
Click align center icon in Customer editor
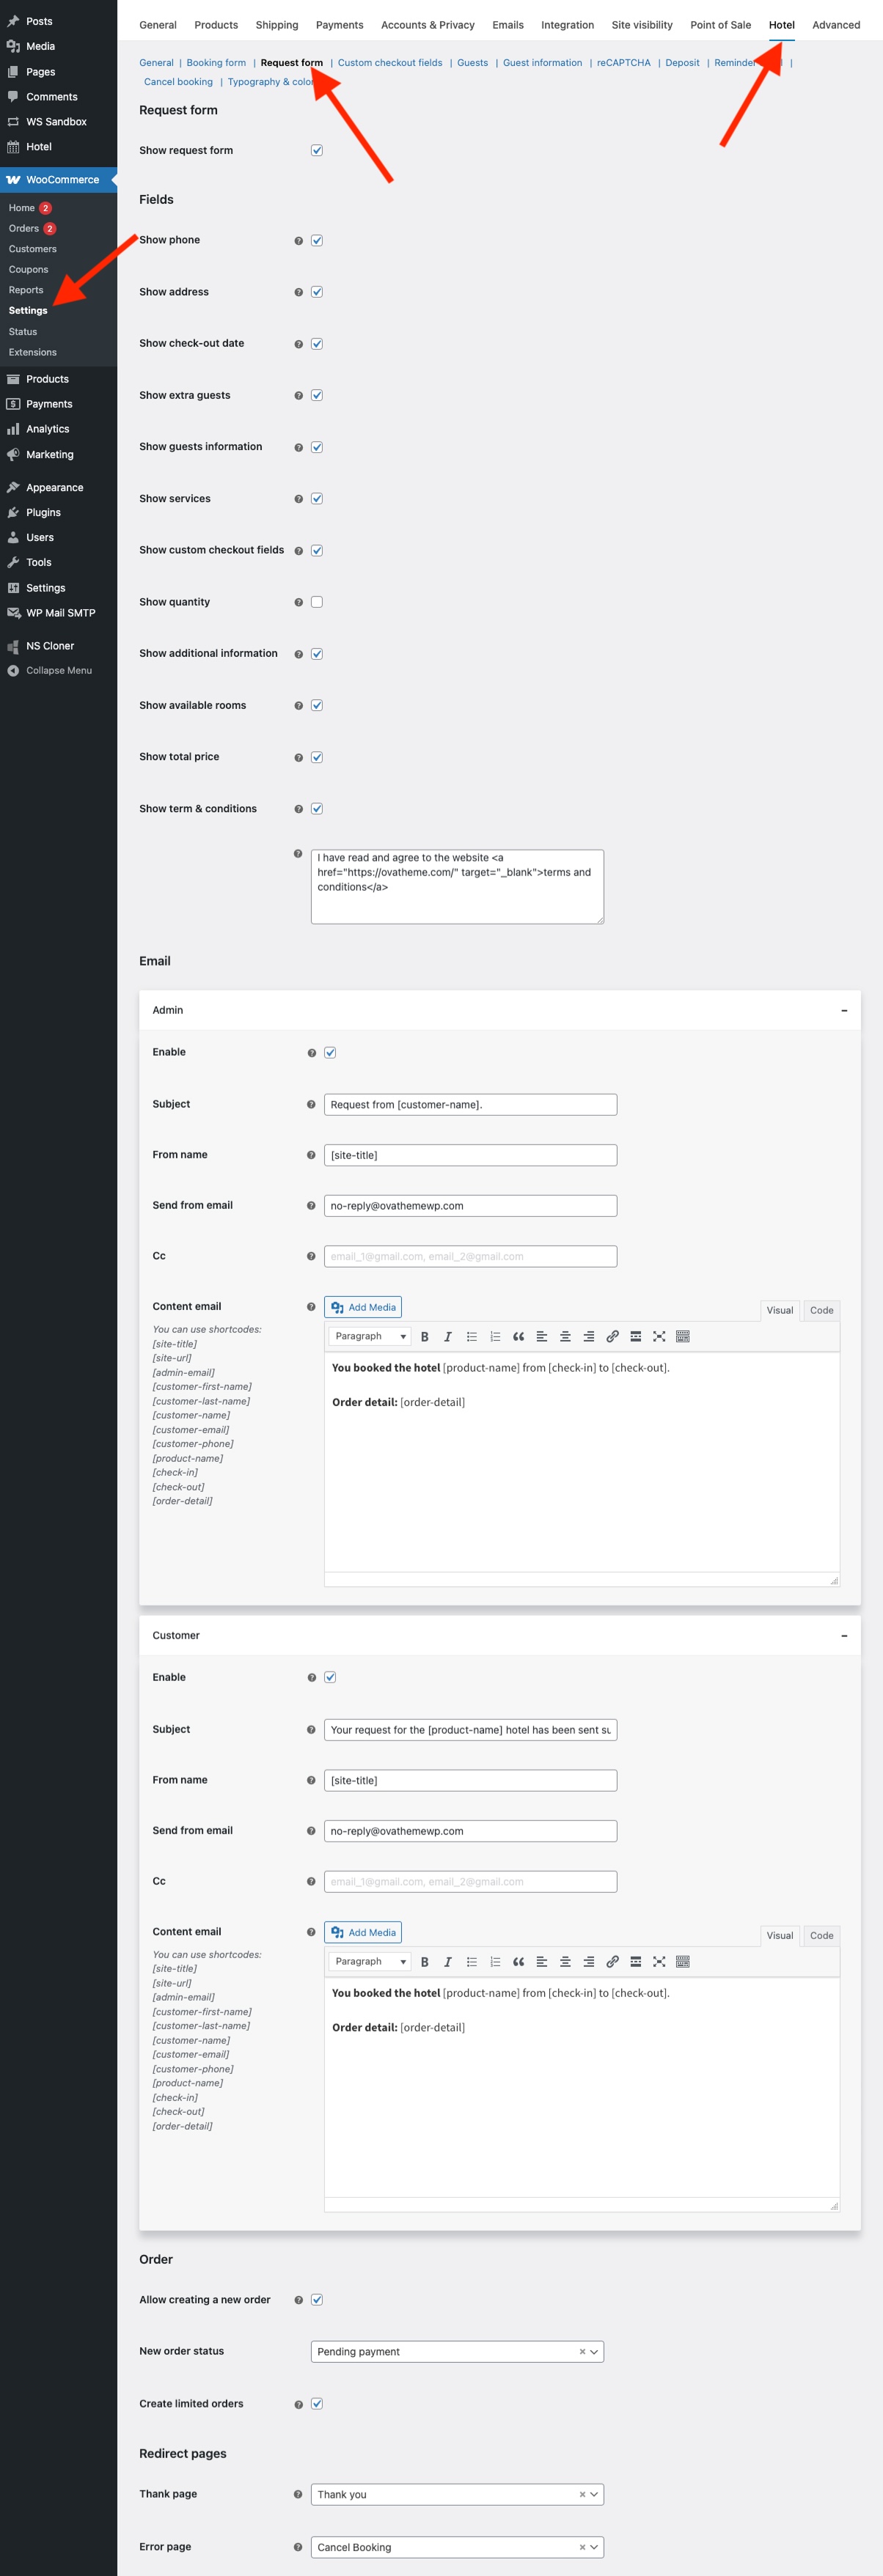pyautogui.click(x=565, y=1961)
